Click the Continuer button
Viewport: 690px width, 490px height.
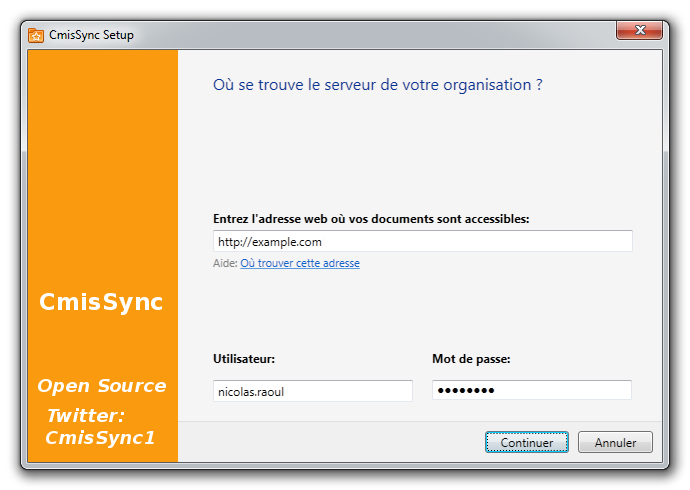(x=527, y=442)
